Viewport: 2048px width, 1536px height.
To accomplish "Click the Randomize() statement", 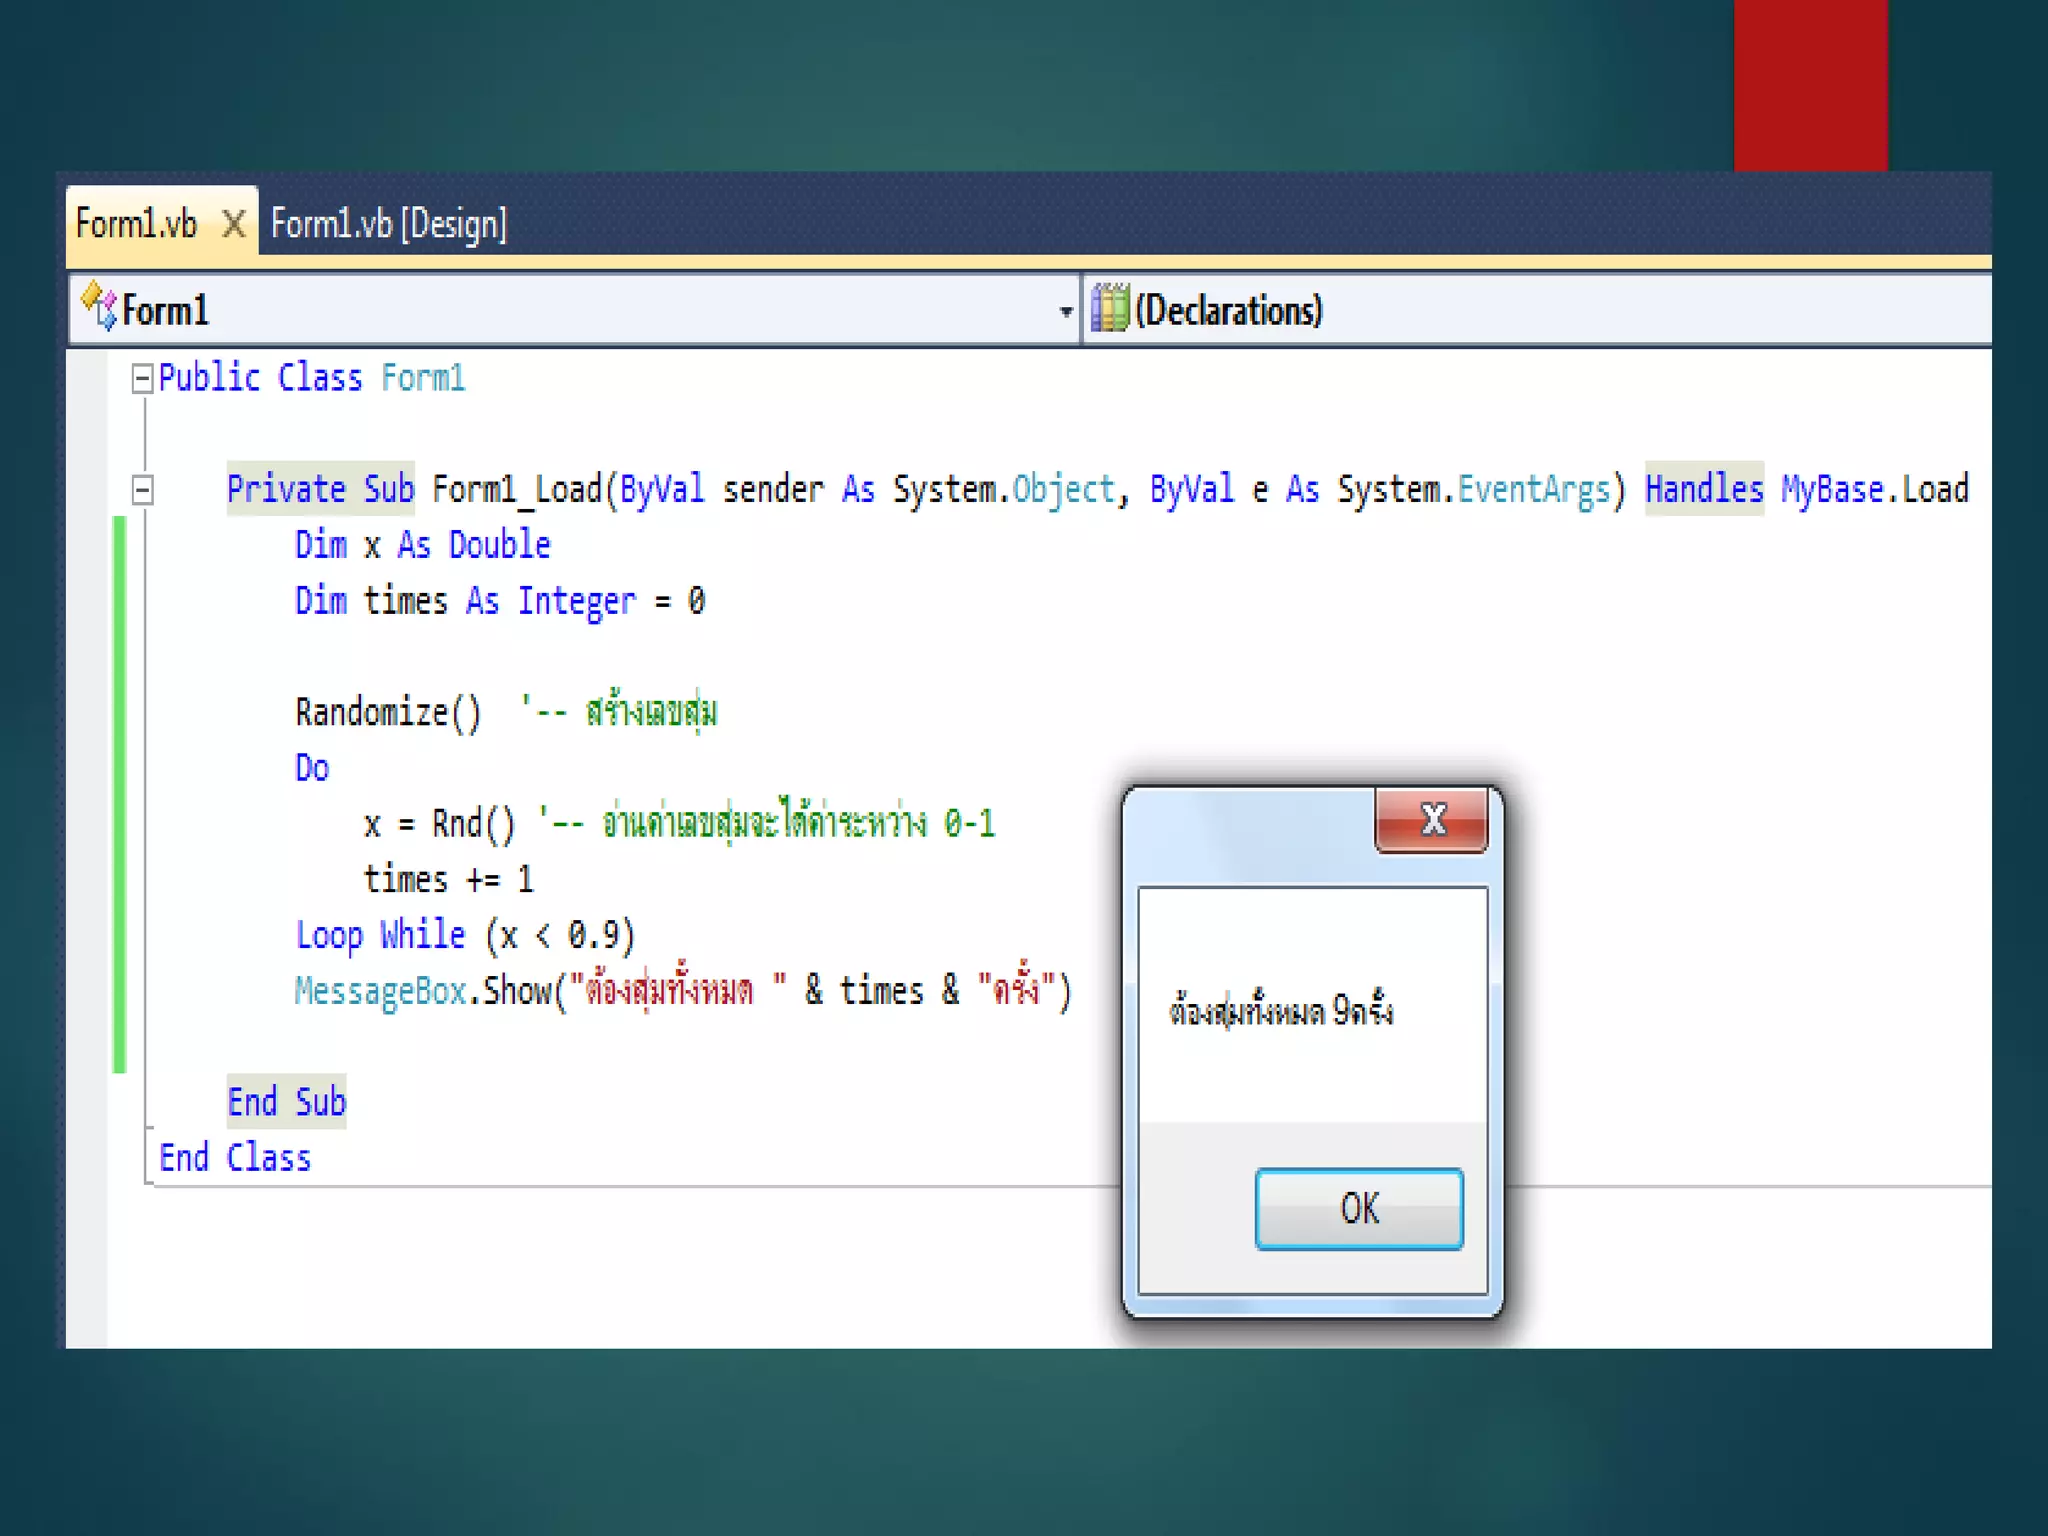I will [x=388, y=712].
